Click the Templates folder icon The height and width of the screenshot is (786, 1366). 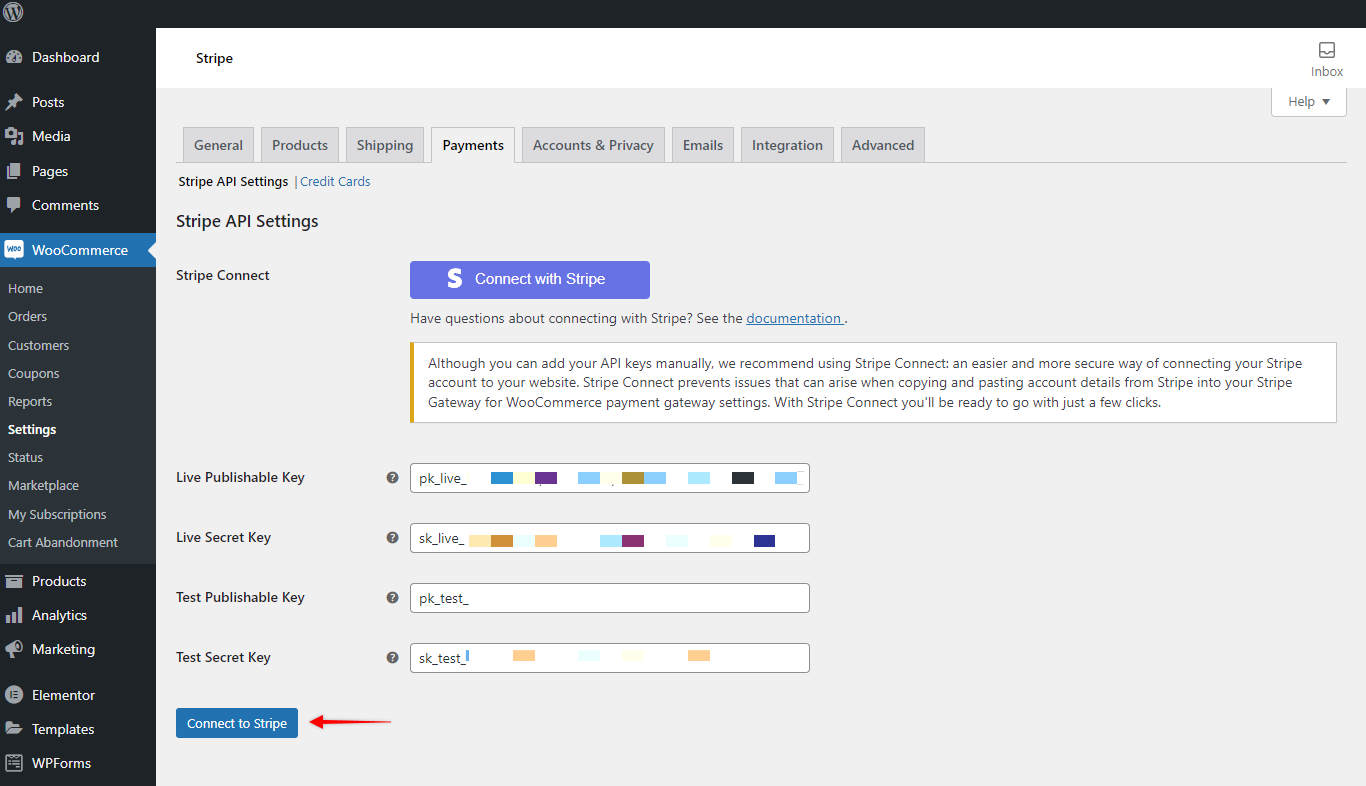click(14, 729)
